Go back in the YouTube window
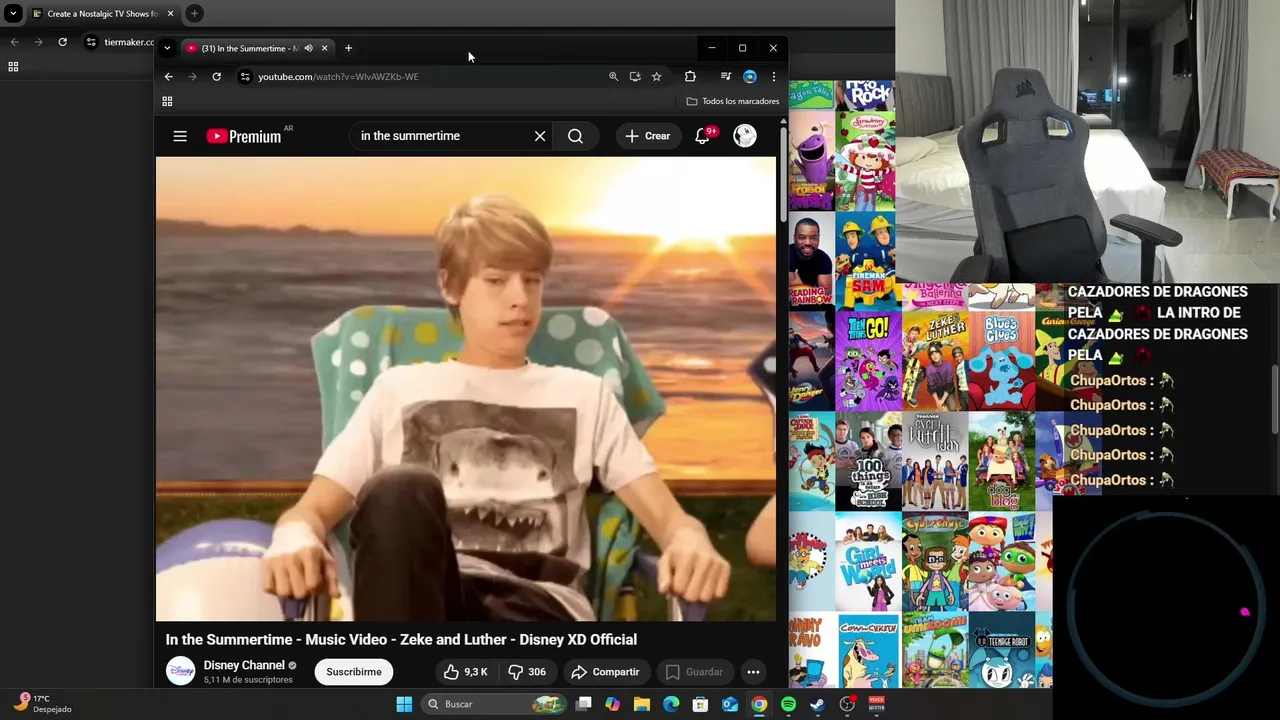The image size is (1280, 720). coord(168,76)
